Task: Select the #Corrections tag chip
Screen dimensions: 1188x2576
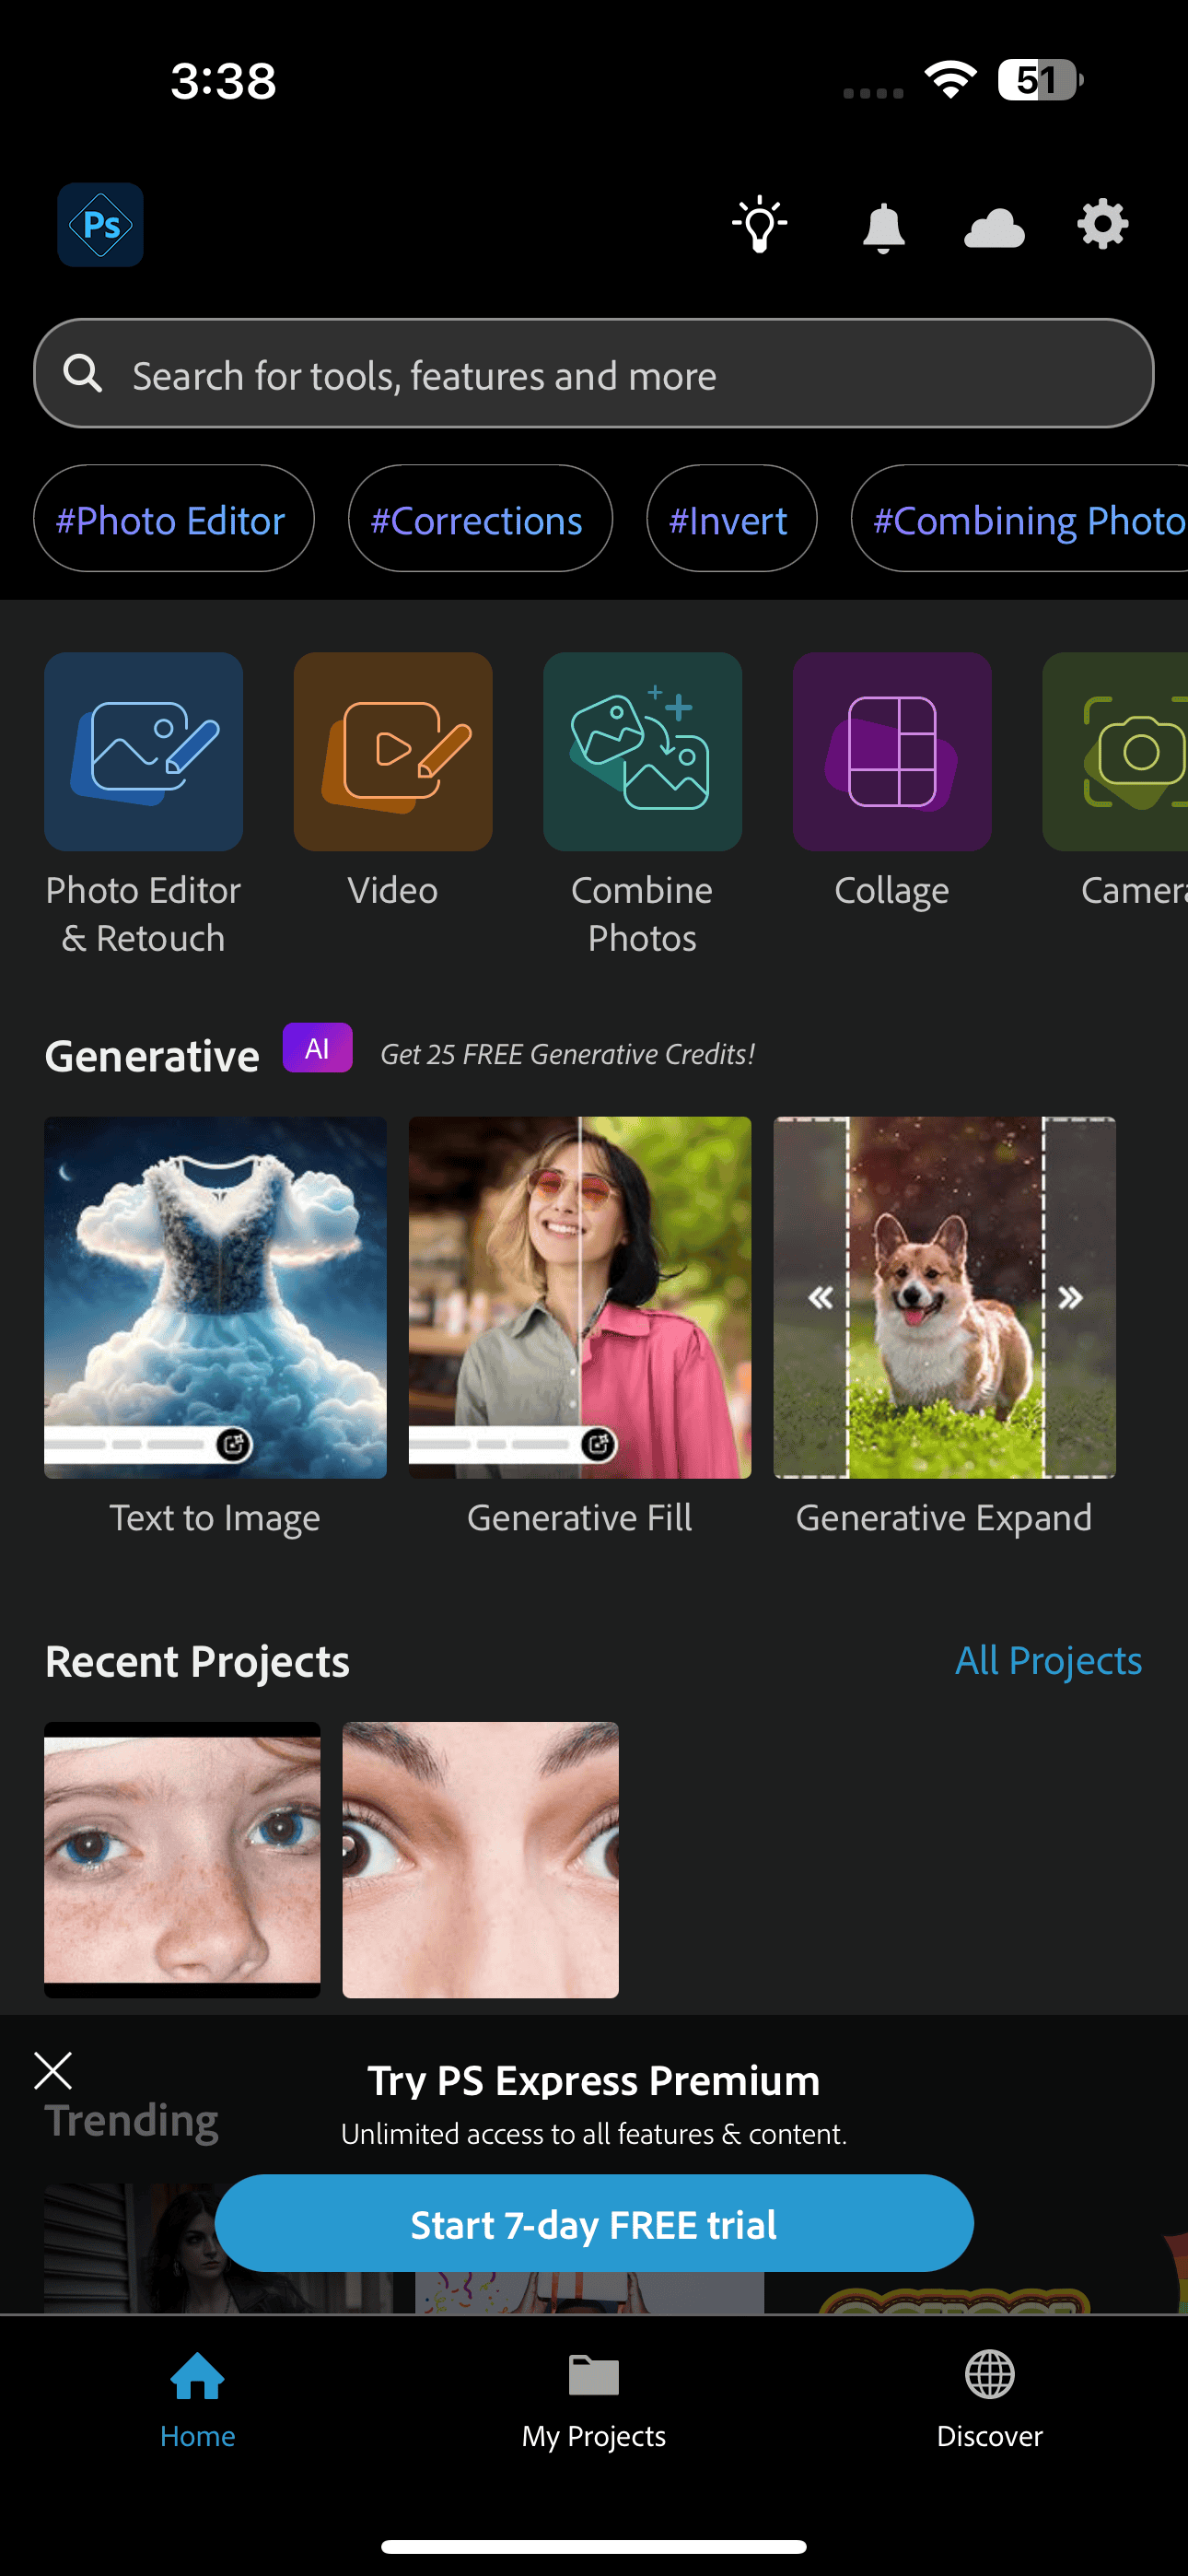Action: (479, 519)
